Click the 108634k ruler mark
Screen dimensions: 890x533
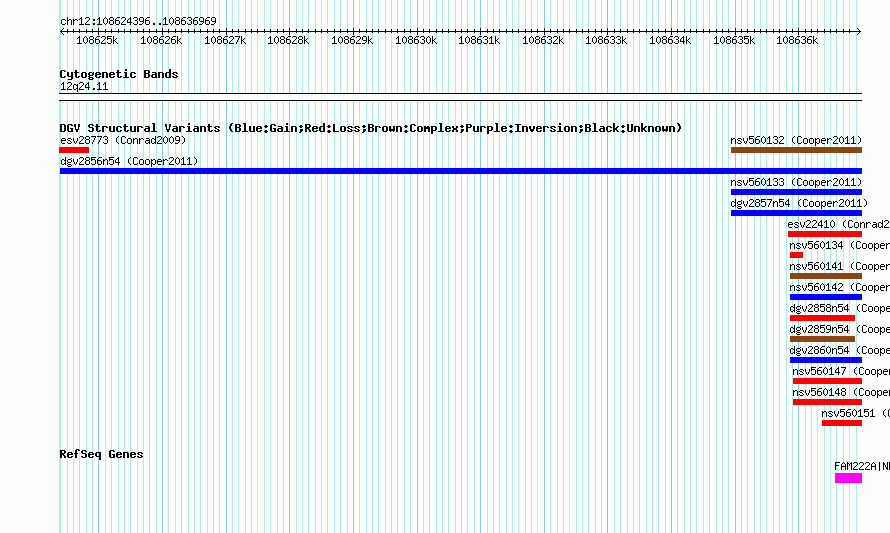pos(670,40)
